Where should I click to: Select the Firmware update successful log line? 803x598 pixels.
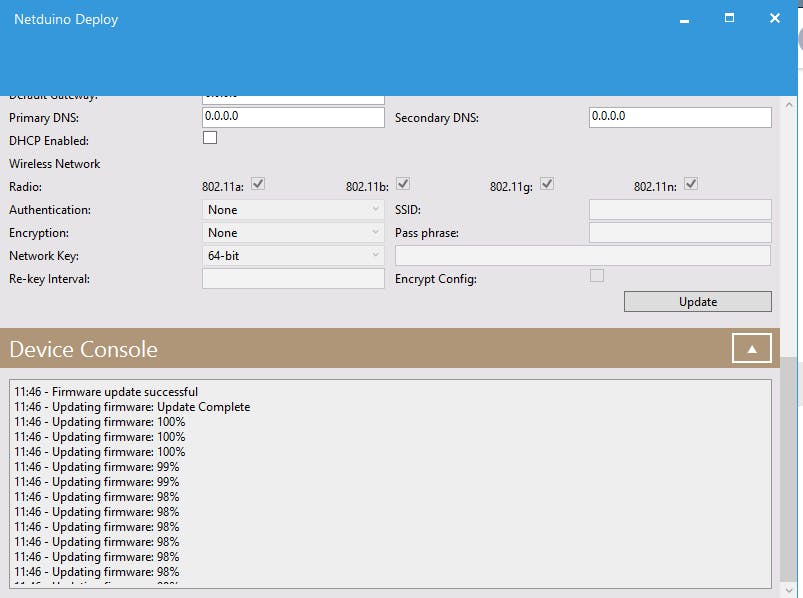tap(105, 391)
